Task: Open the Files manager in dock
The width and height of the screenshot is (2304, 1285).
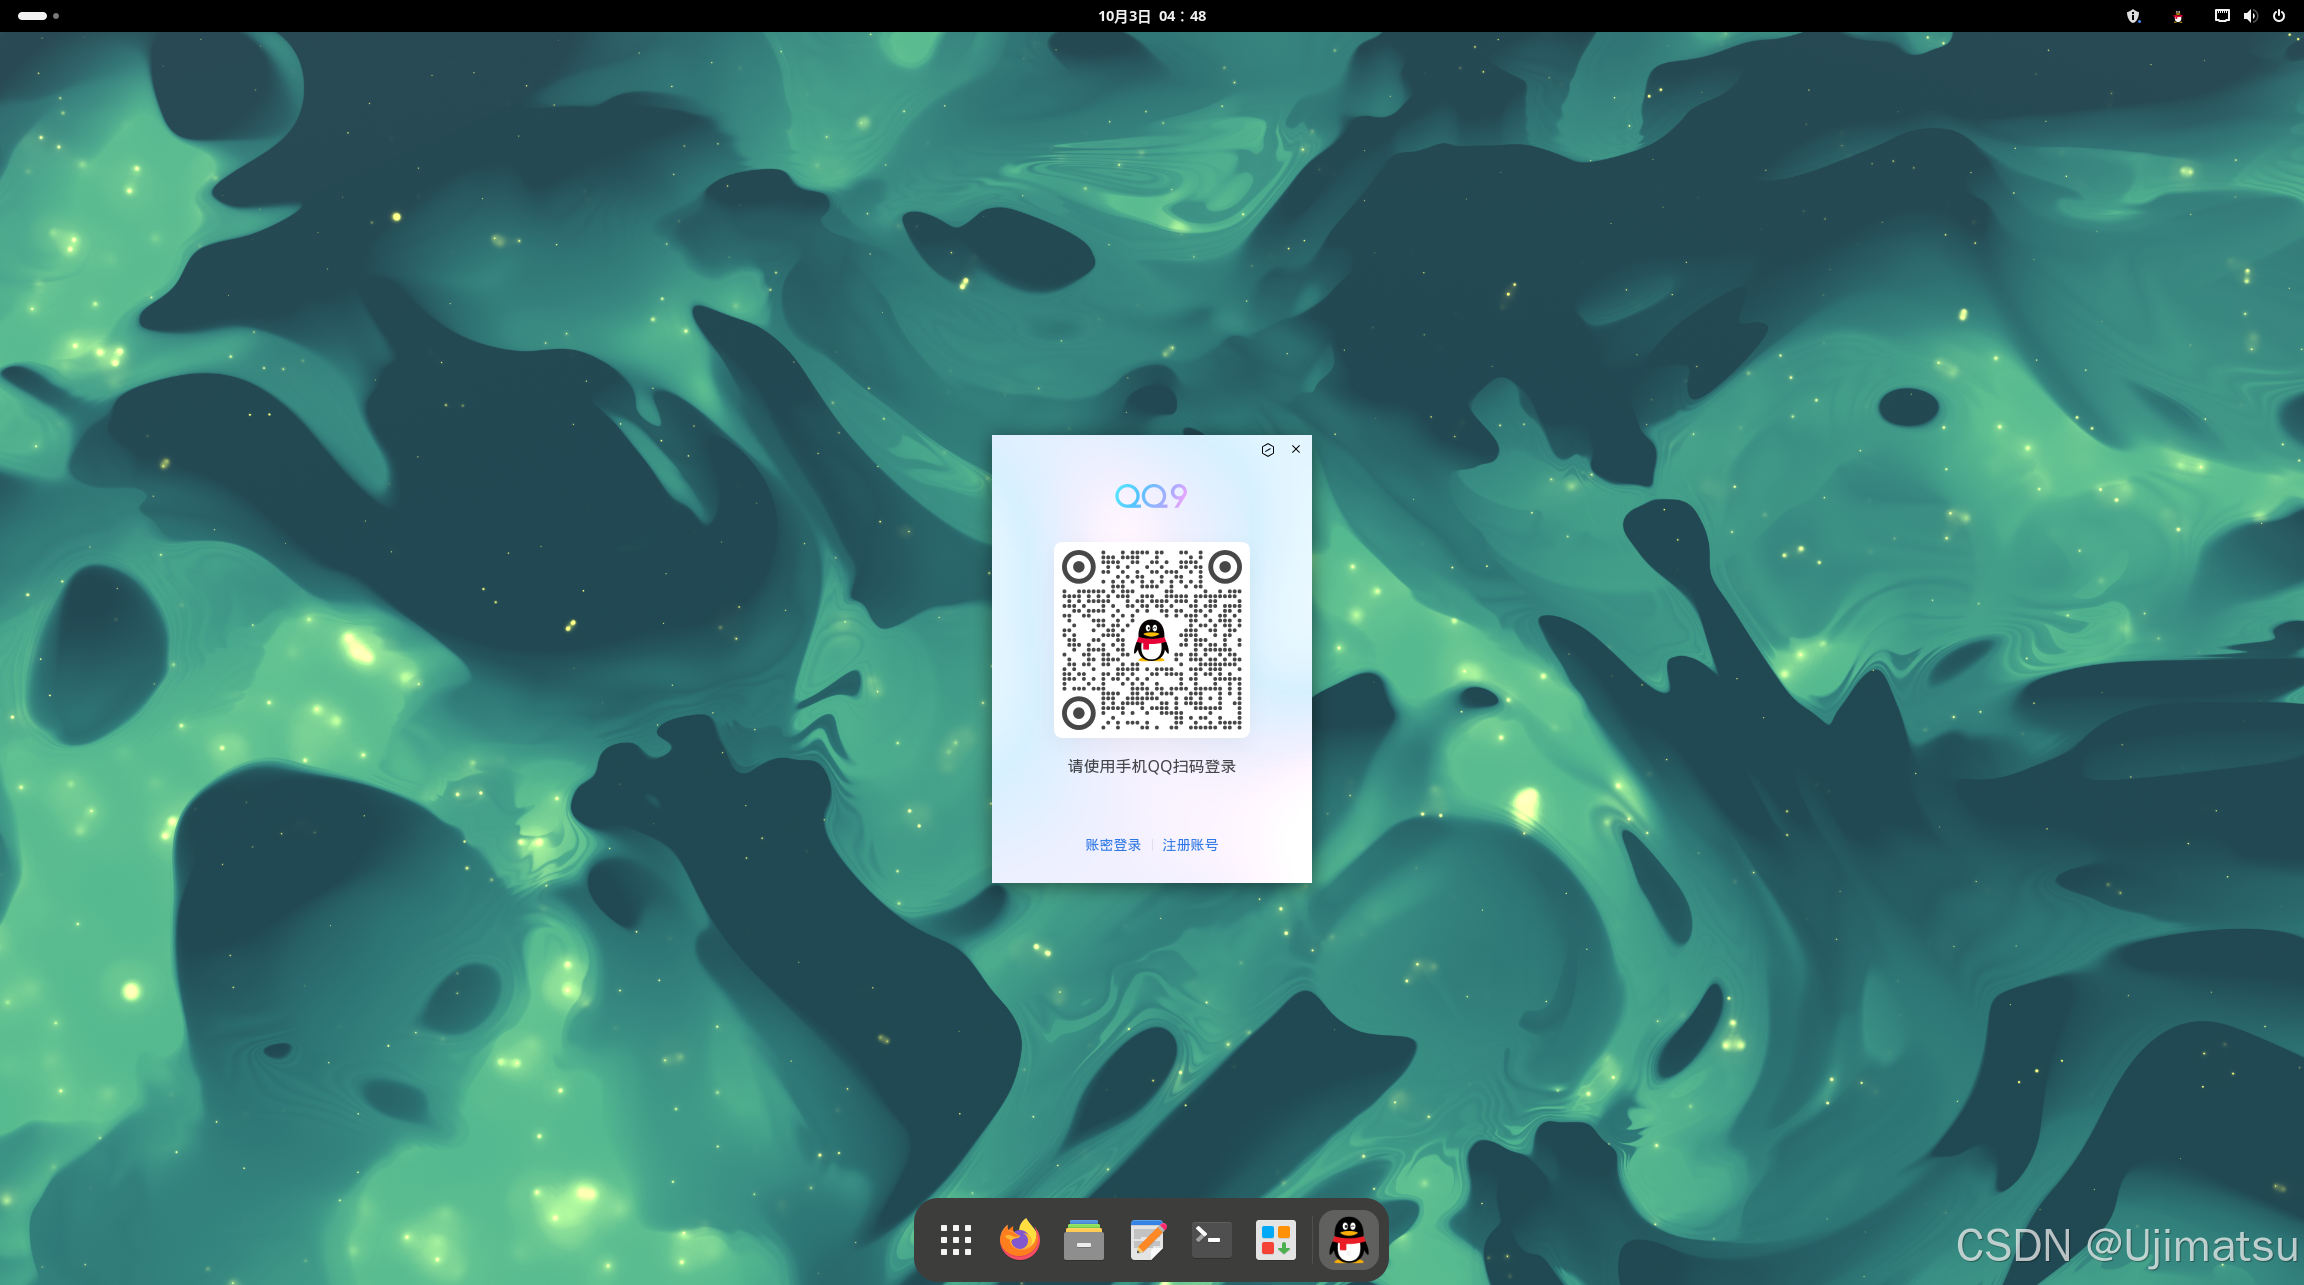Action: pyautogui.click(x=1083, y=1240)
